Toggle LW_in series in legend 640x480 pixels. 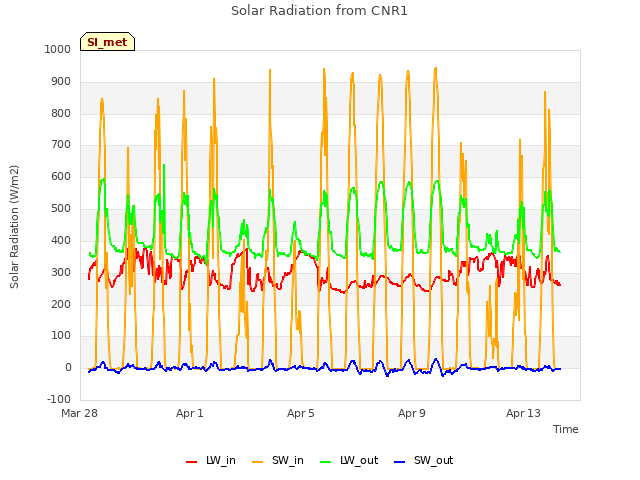click(x=211, y=460)
